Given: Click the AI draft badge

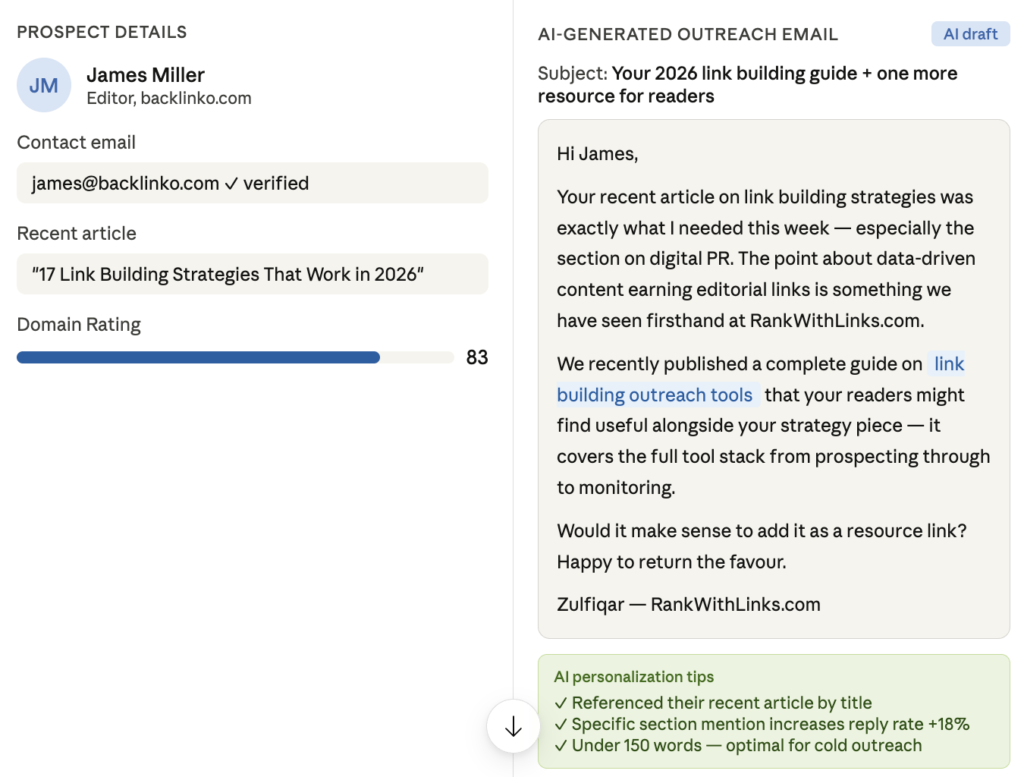Looking at the screenshot, I should click(970, 34).
